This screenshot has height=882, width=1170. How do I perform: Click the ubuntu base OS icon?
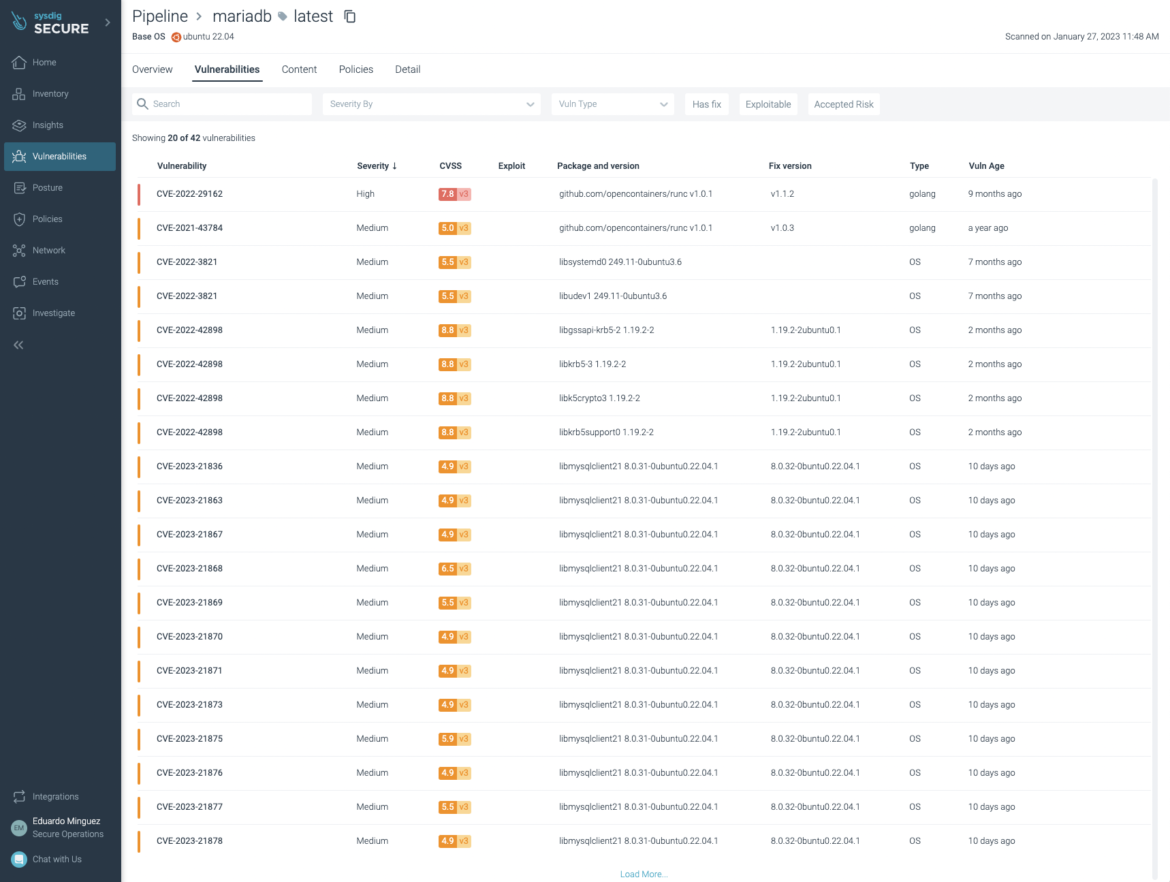[176, 37]
